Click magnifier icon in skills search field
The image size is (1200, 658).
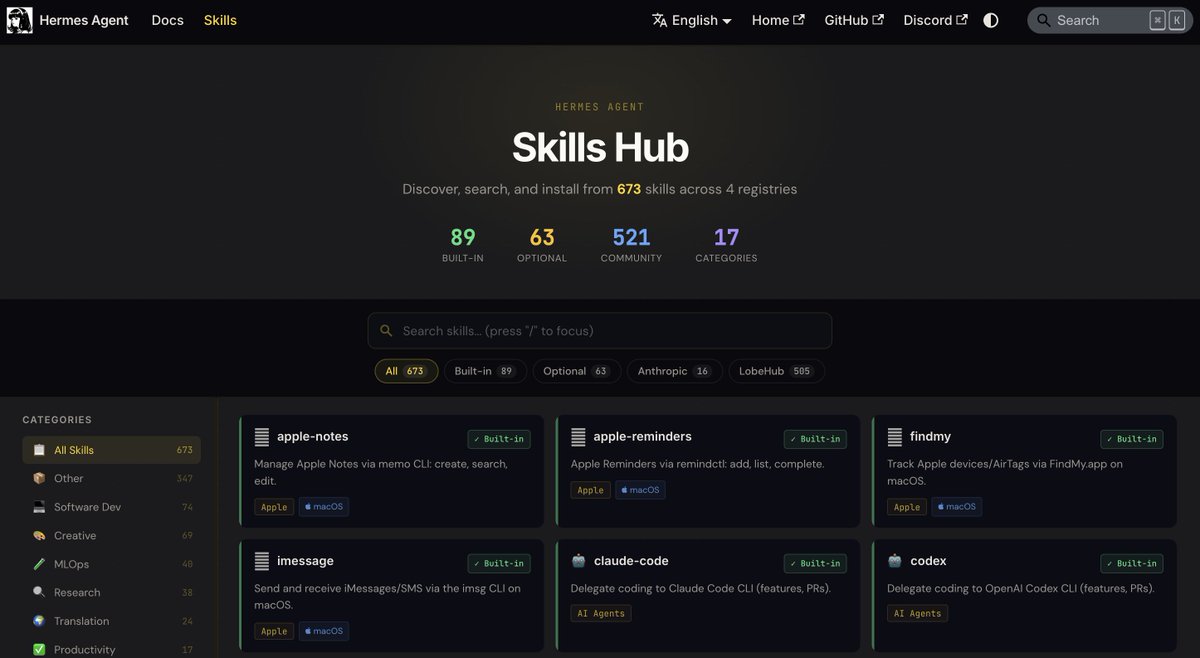click(387, 331)
